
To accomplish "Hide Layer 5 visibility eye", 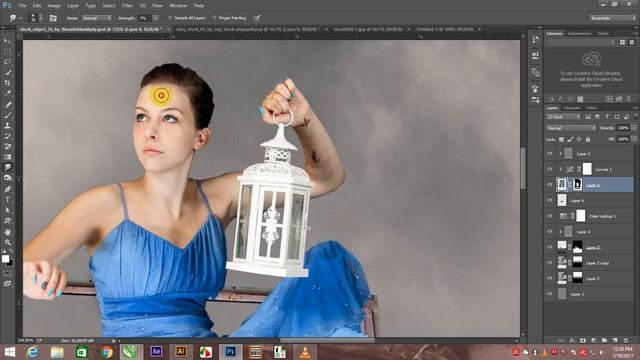I will tap(549, 154).
